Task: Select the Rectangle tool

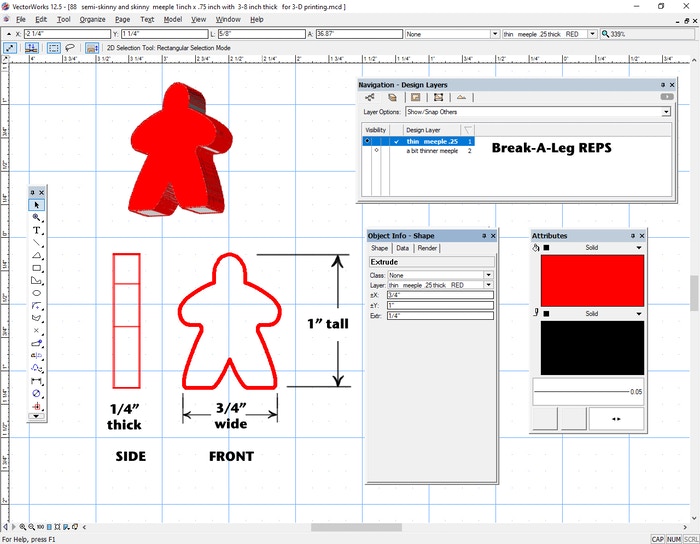Action: [x=36, y=268]
